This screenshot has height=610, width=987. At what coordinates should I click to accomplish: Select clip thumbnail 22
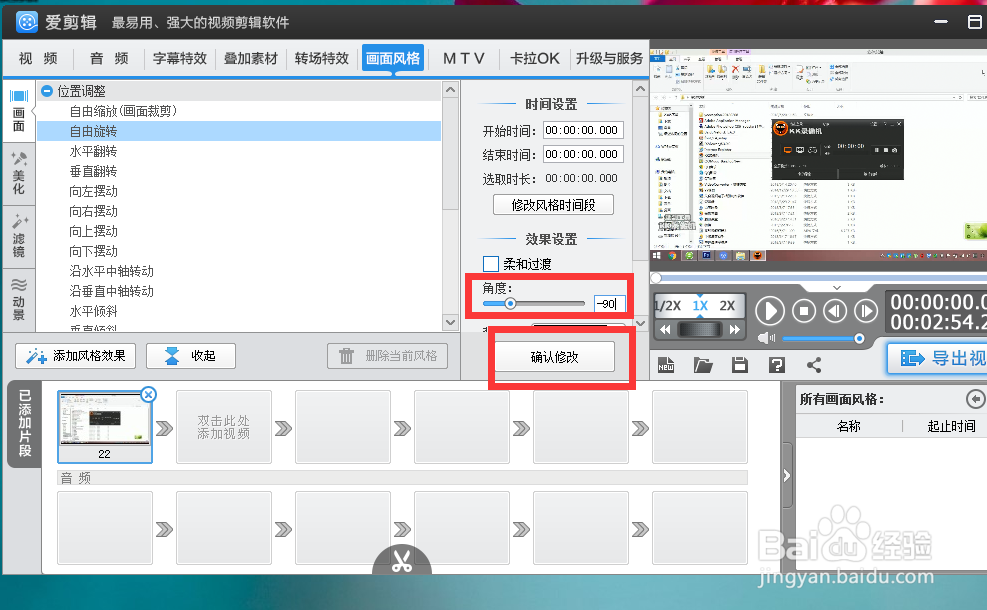coord(104,427)
